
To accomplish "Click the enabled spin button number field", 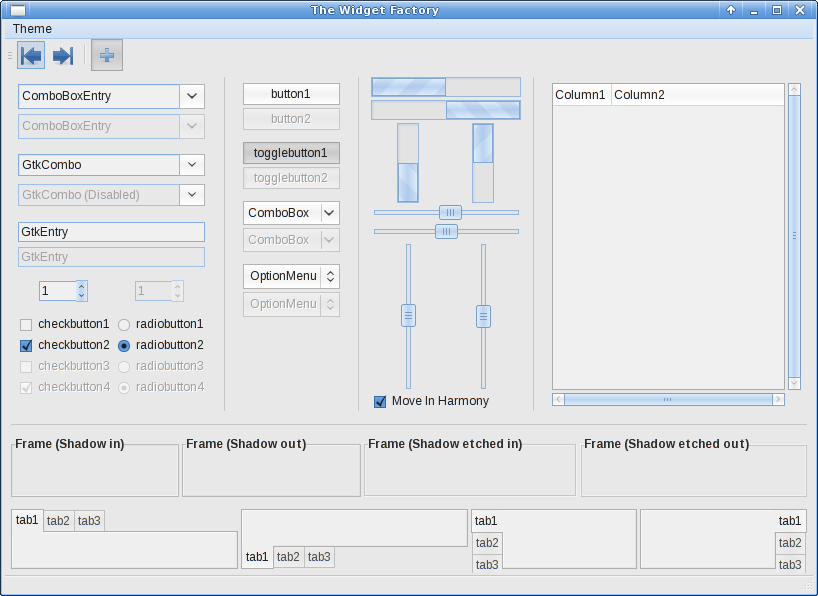I will (58, 291).
